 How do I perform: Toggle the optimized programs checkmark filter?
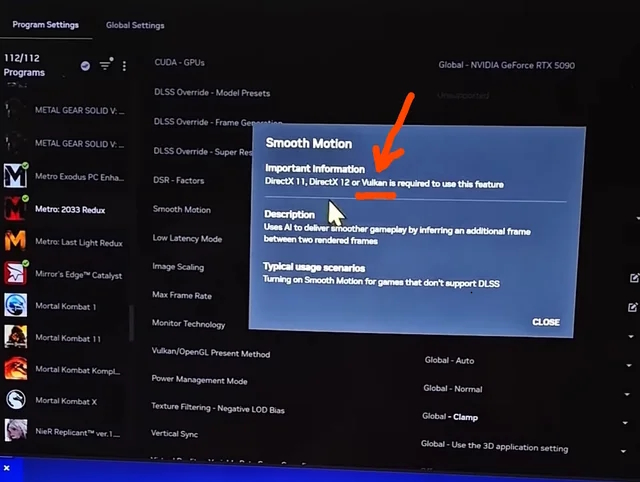85,66
